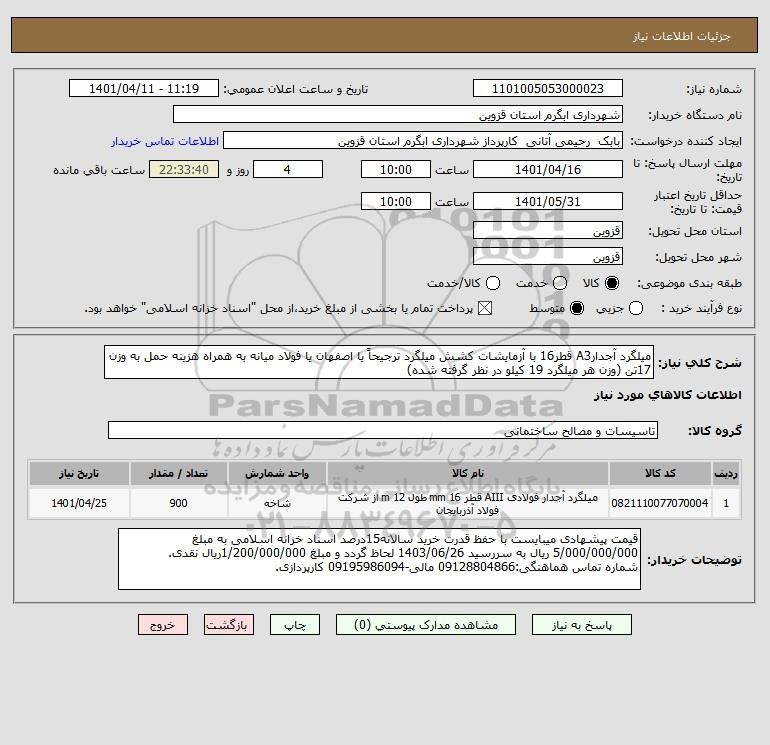Image resolution: width=770 pixels, height=745 pixels.
Task: Click the ردیف column header
Action: 726,473
